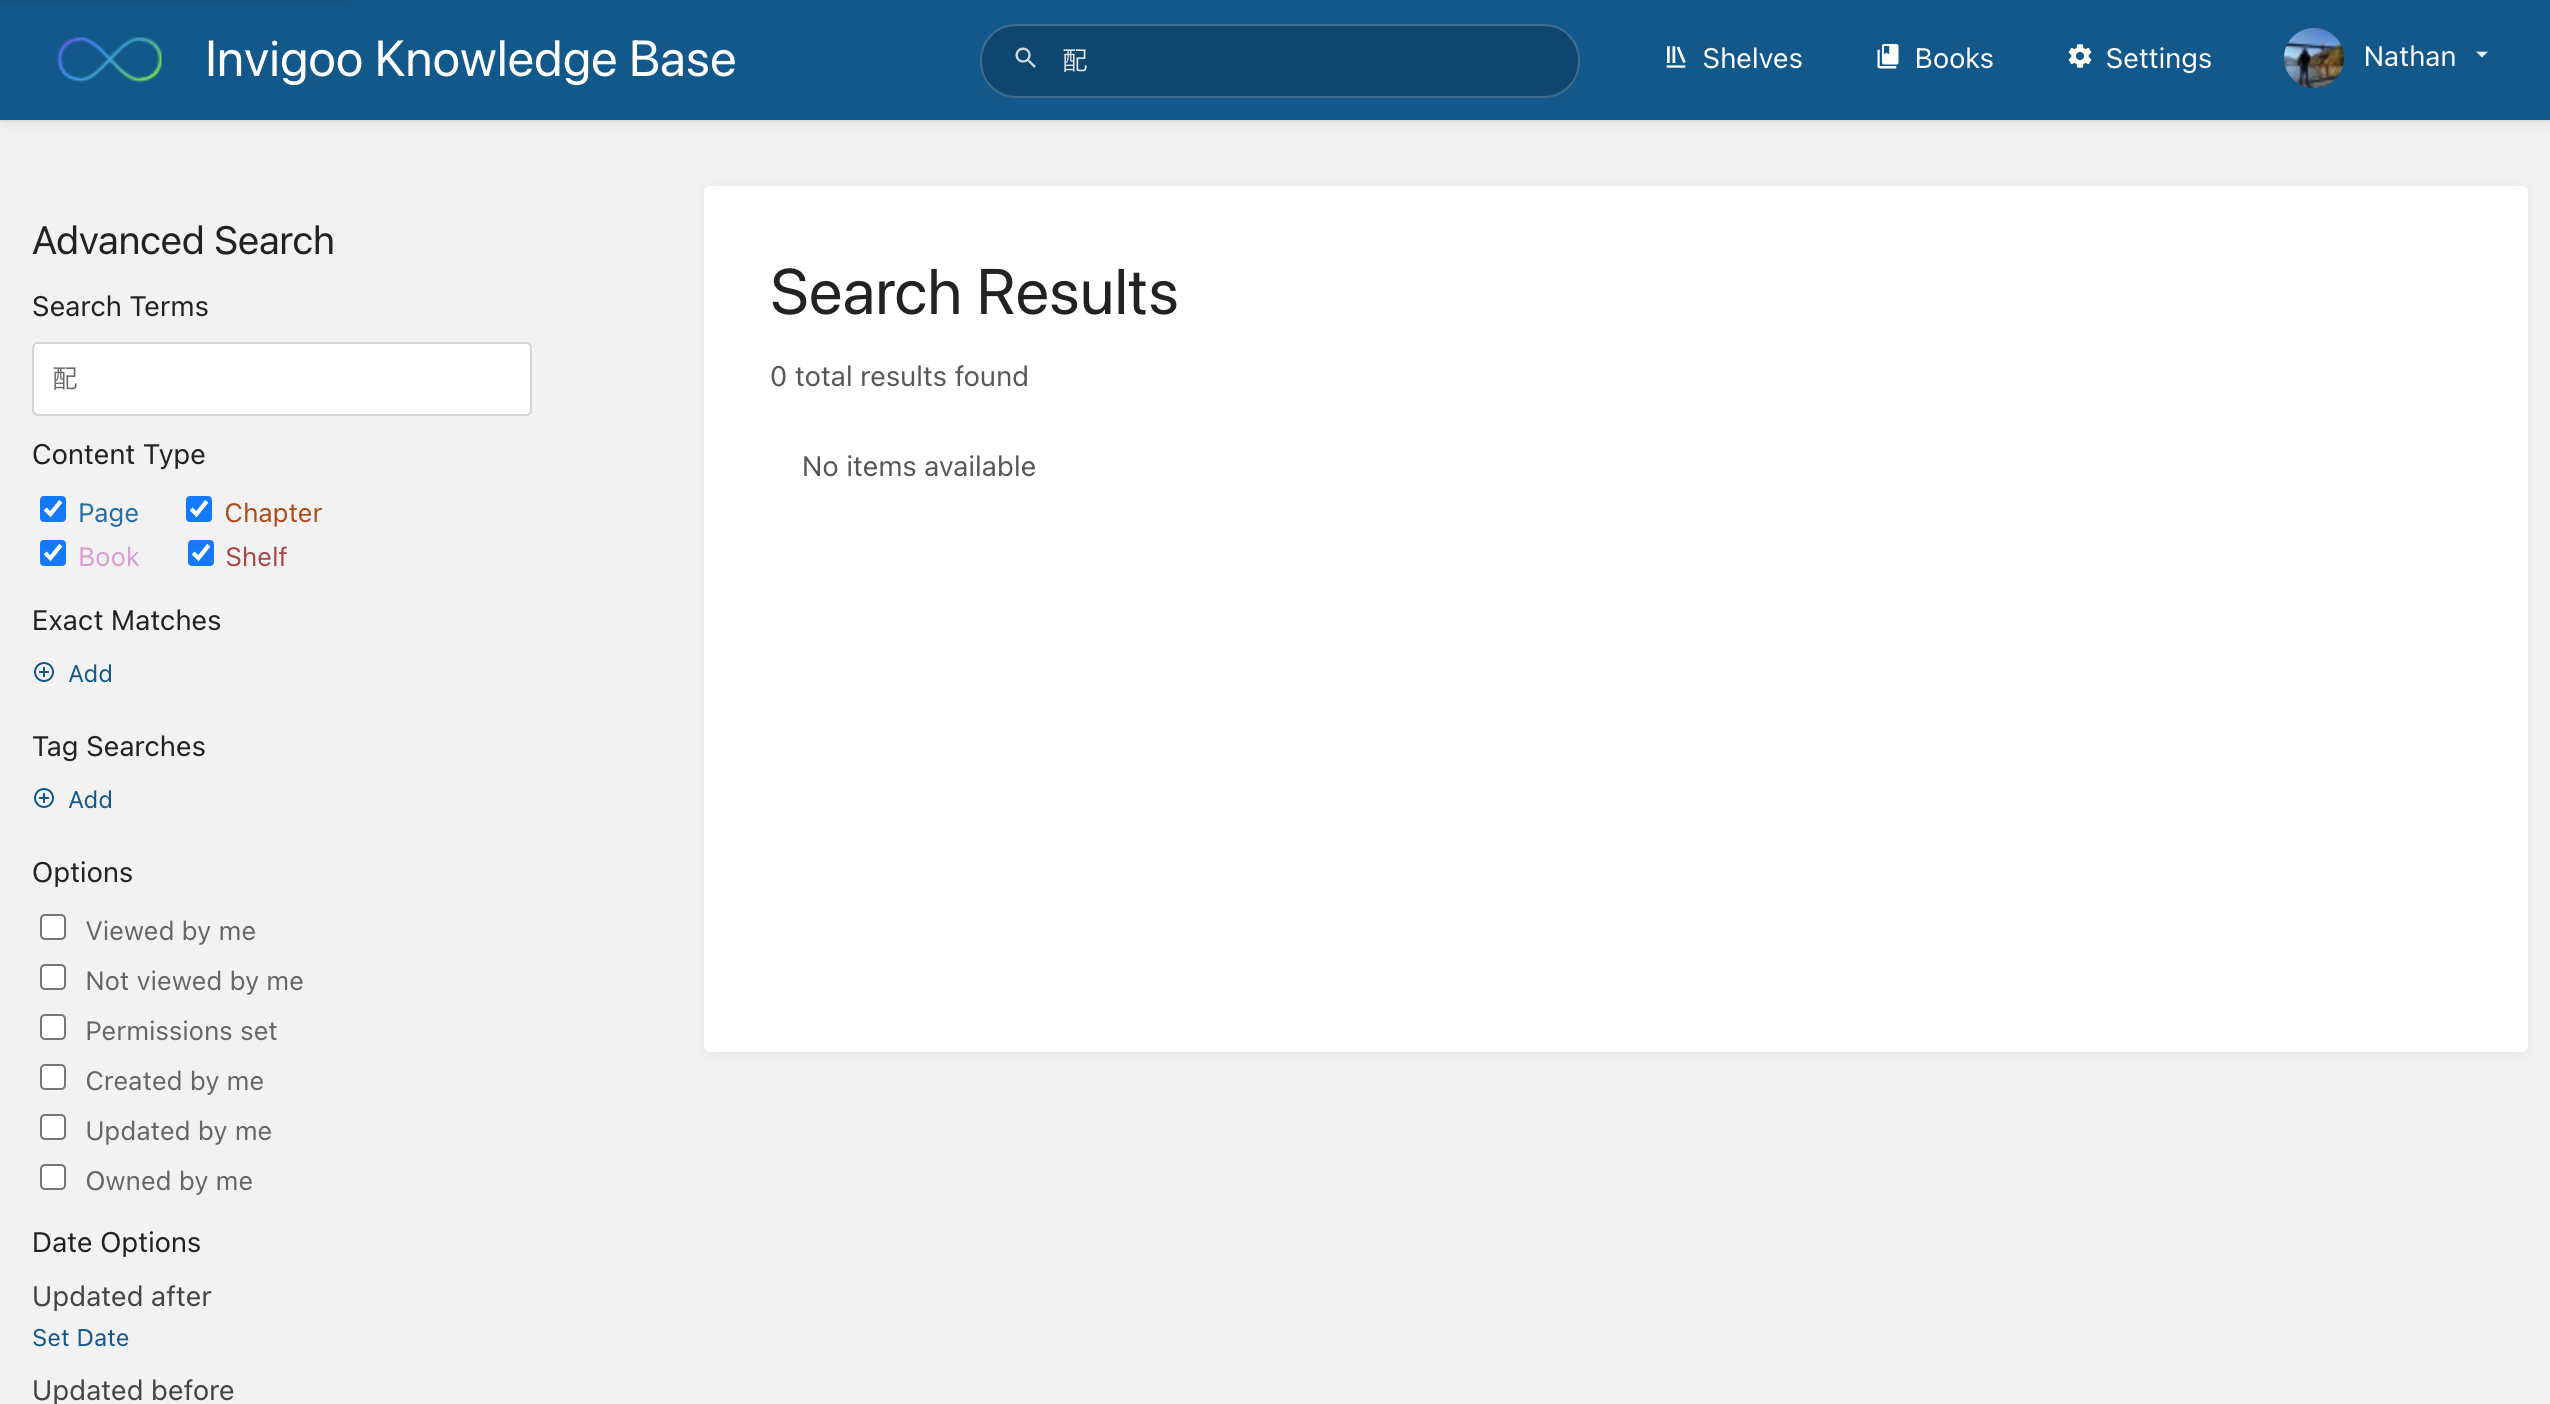Screen dimensions: 2550x1404
Task: Click the plus icon under Tag Searches
Action: [44, 798]
